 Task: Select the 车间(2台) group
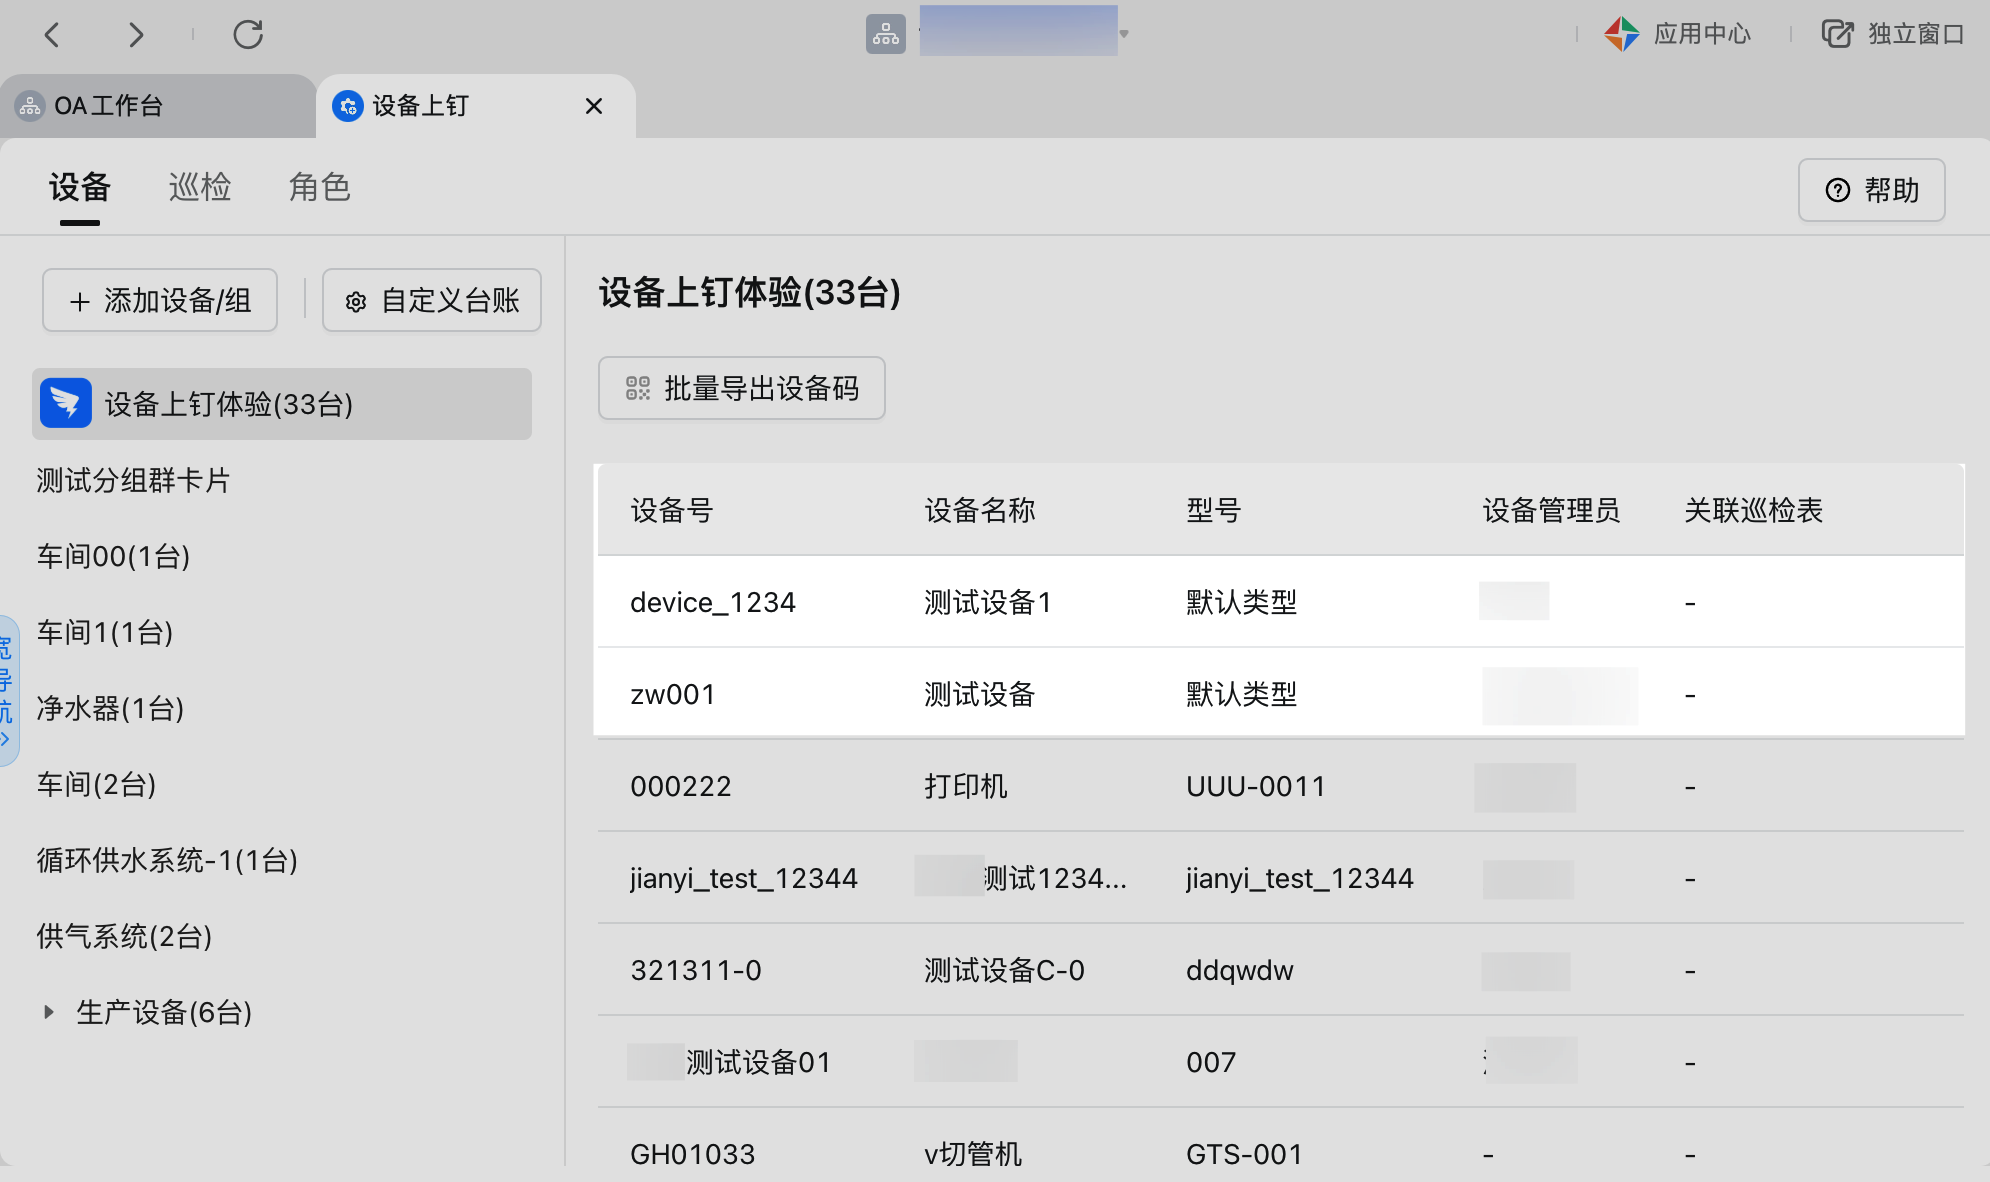point(96,785)
